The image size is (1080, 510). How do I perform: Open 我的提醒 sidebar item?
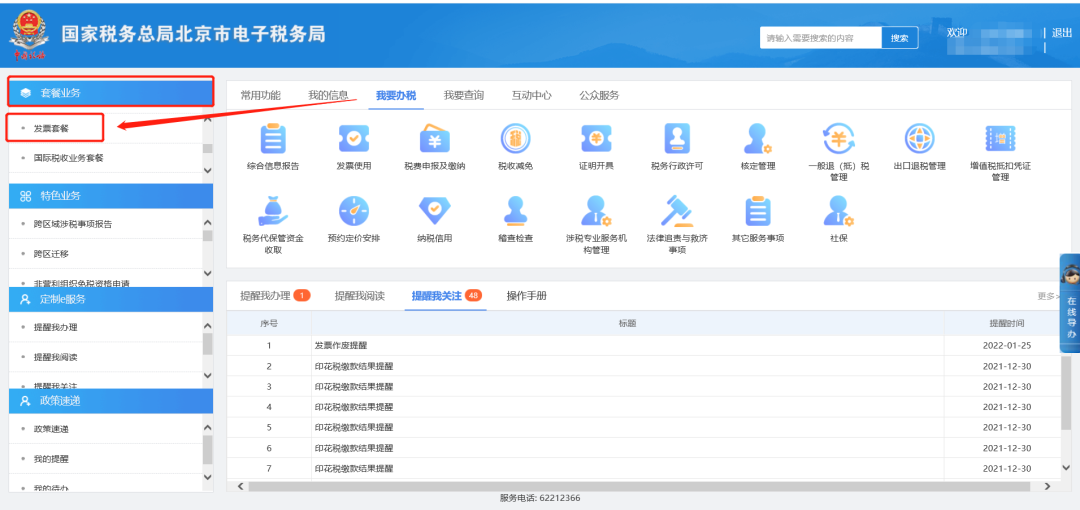[52, 459]
